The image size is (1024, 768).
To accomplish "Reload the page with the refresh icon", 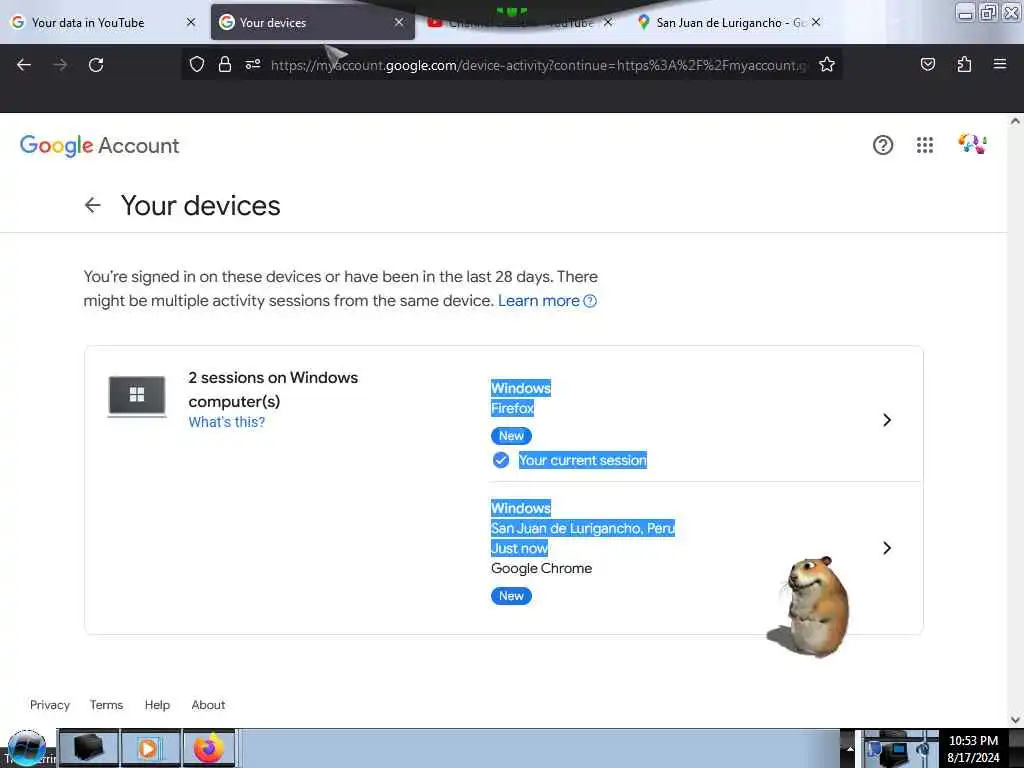I will pos(96,65).
